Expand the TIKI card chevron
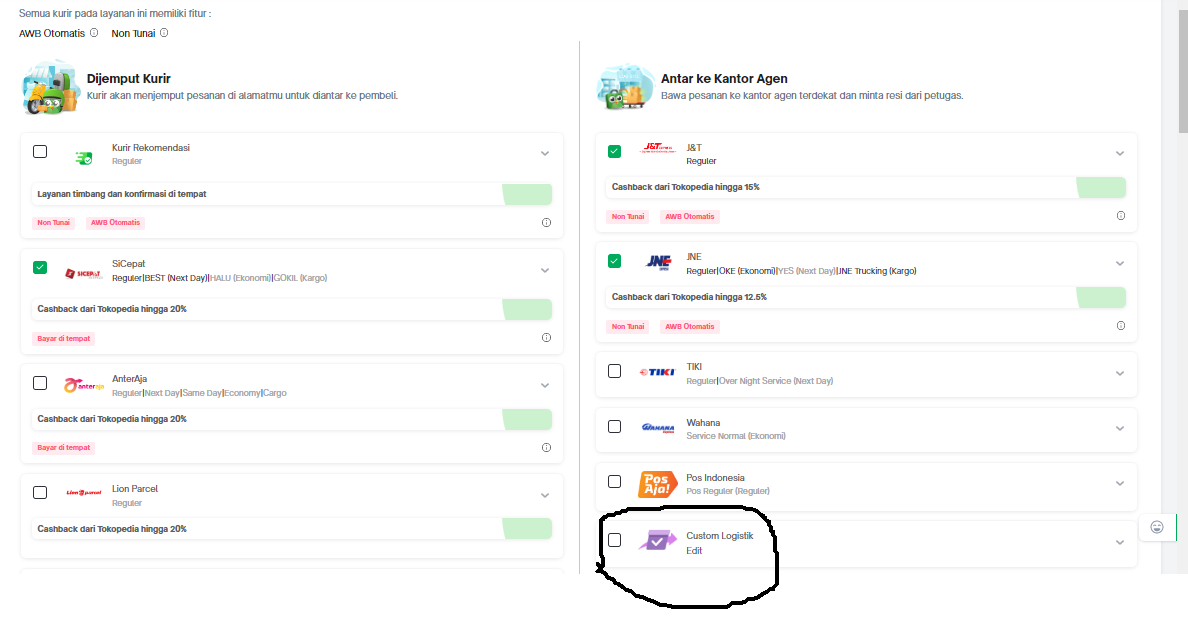This screenshot has width=1188, height=620. pyautogui.click(x=1120, y=374)
